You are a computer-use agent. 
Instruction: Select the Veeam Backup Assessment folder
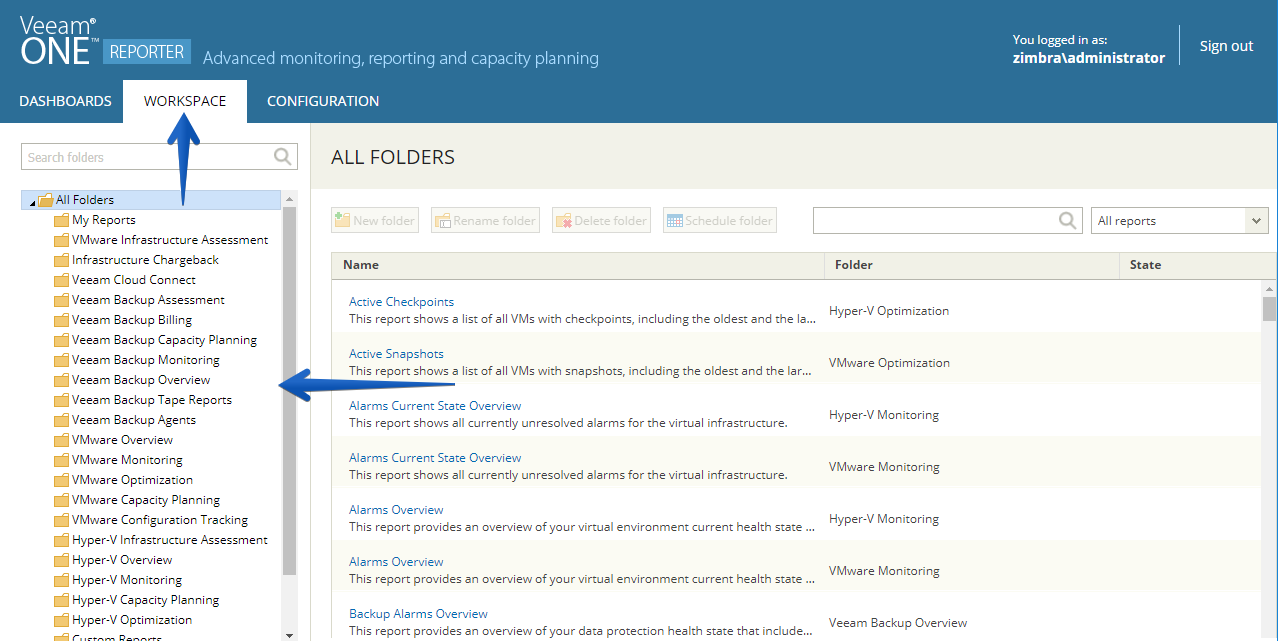[x=148, y=300]
